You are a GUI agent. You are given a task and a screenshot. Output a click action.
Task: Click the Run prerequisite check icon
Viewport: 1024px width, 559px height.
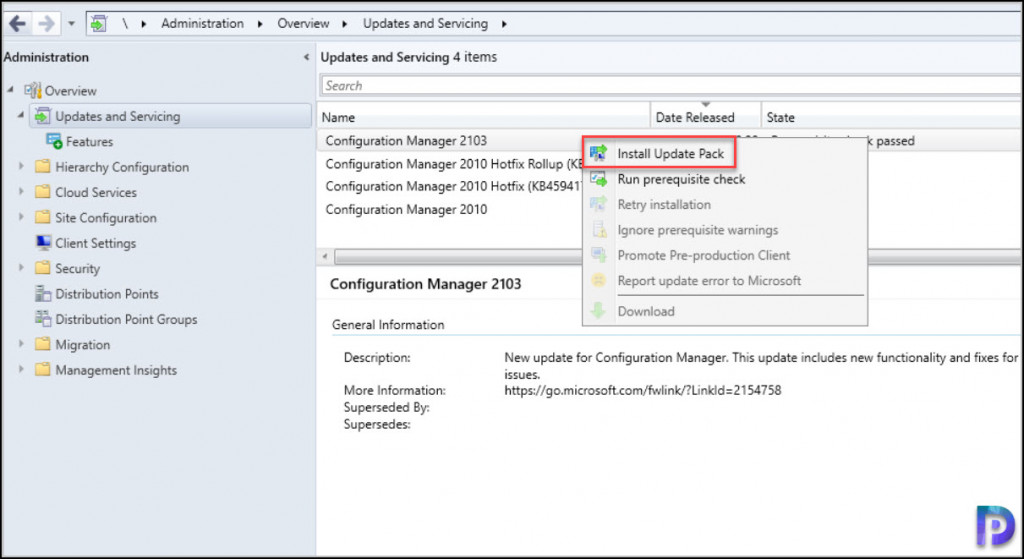point(599,178)
